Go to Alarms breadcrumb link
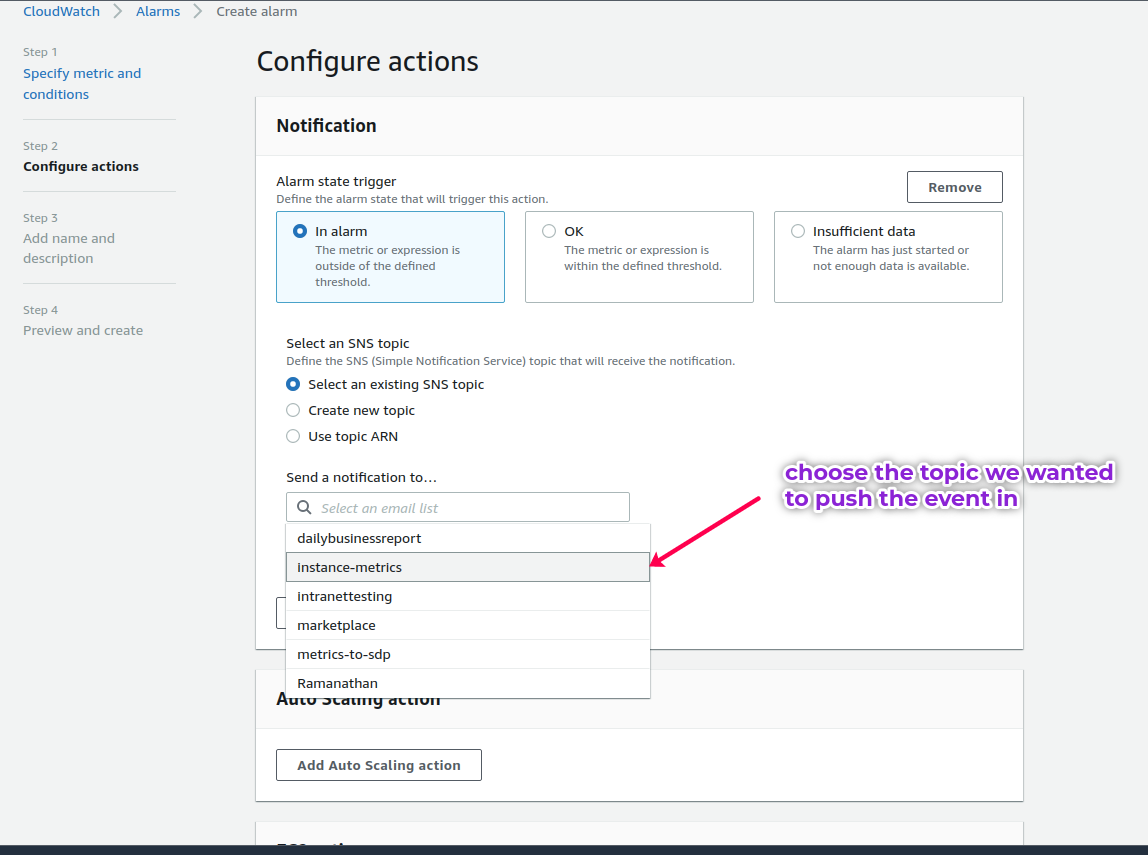1148x855 pixels. [x=158, y=12]
